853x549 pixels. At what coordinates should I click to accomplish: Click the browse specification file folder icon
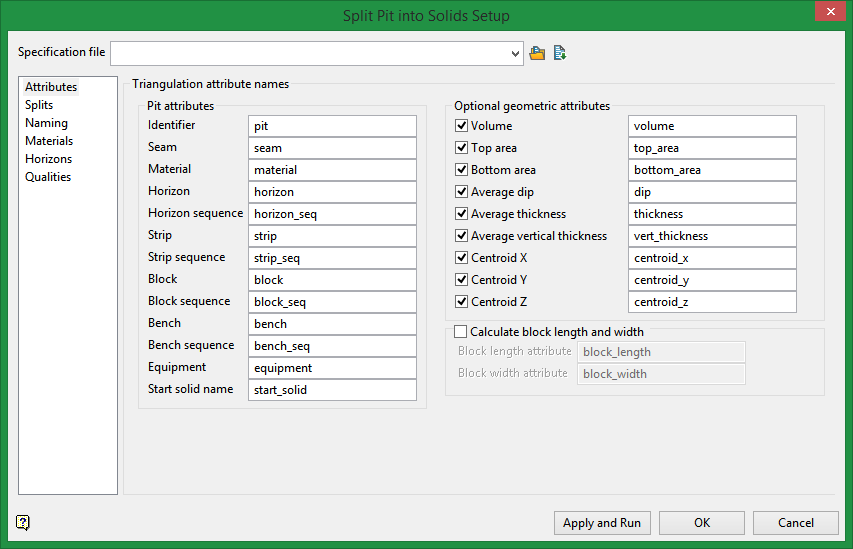(537, 53)
